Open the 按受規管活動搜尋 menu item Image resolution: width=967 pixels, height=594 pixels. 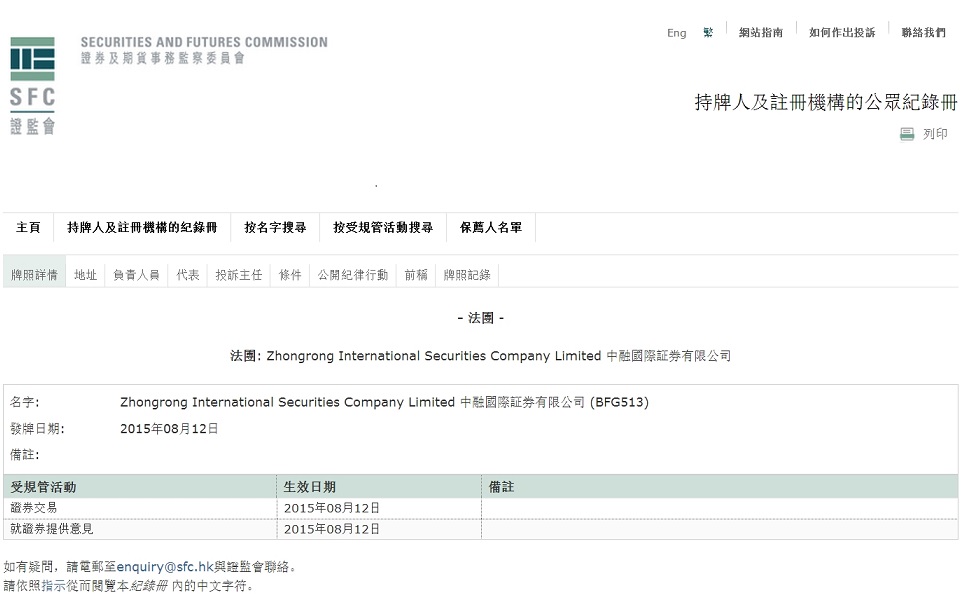(x=383, y=228)
